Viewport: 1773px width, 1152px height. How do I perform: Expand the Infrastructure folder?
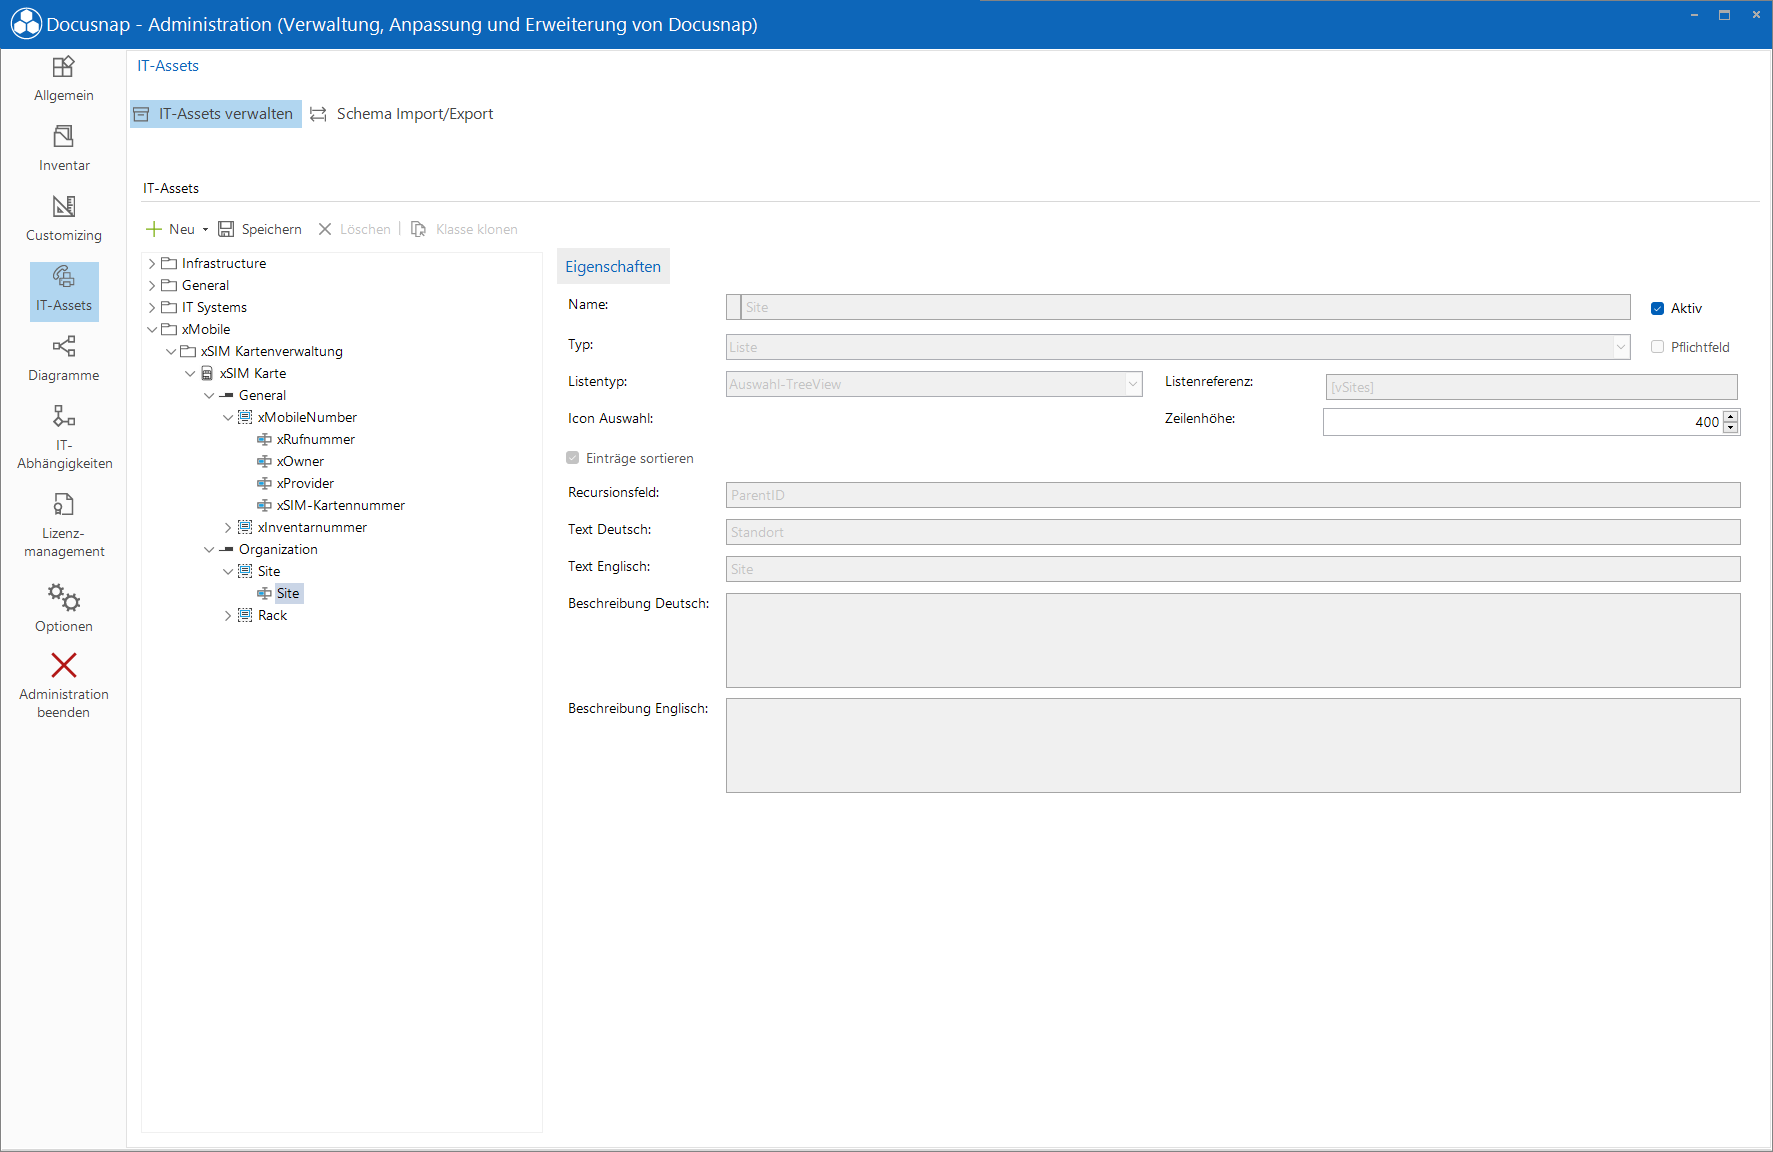(x=152, y=263)
